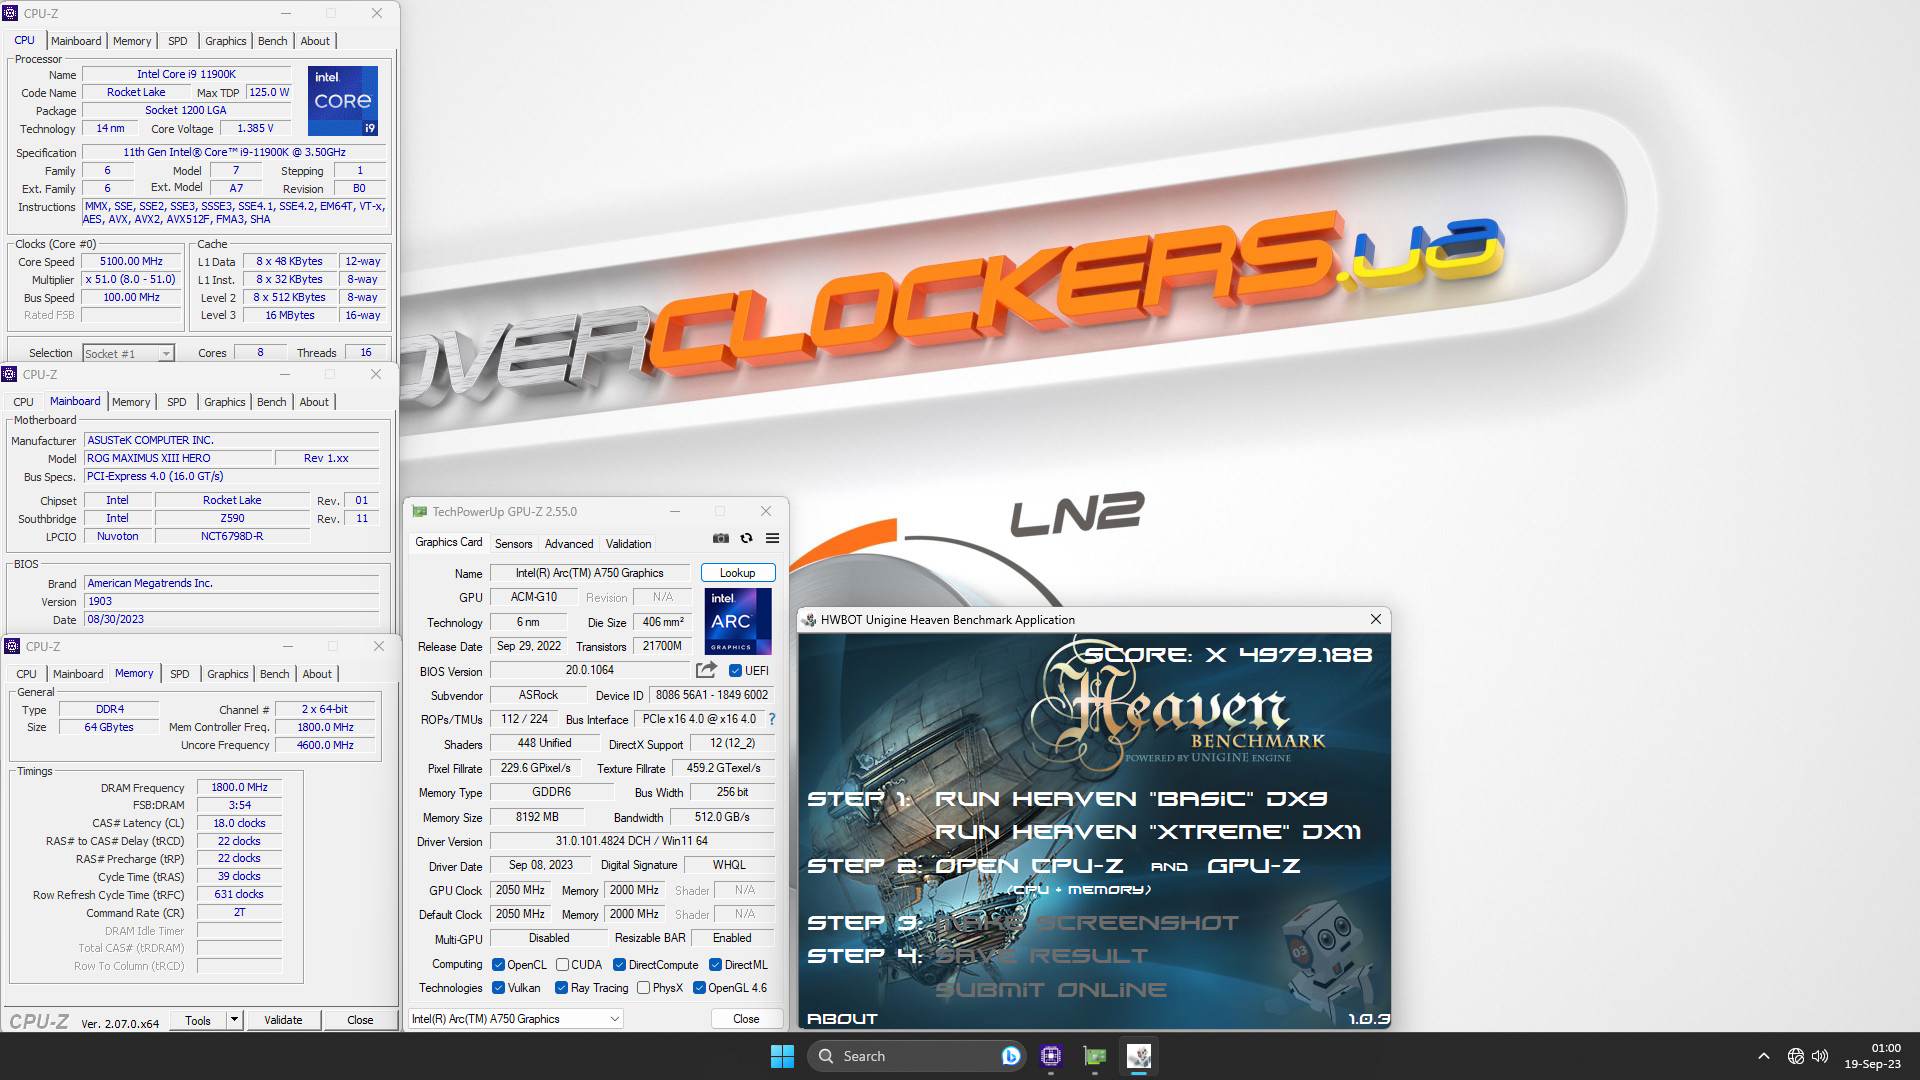Toggle the OpenGL 4.6 checkbox

(x=699, y=988)
